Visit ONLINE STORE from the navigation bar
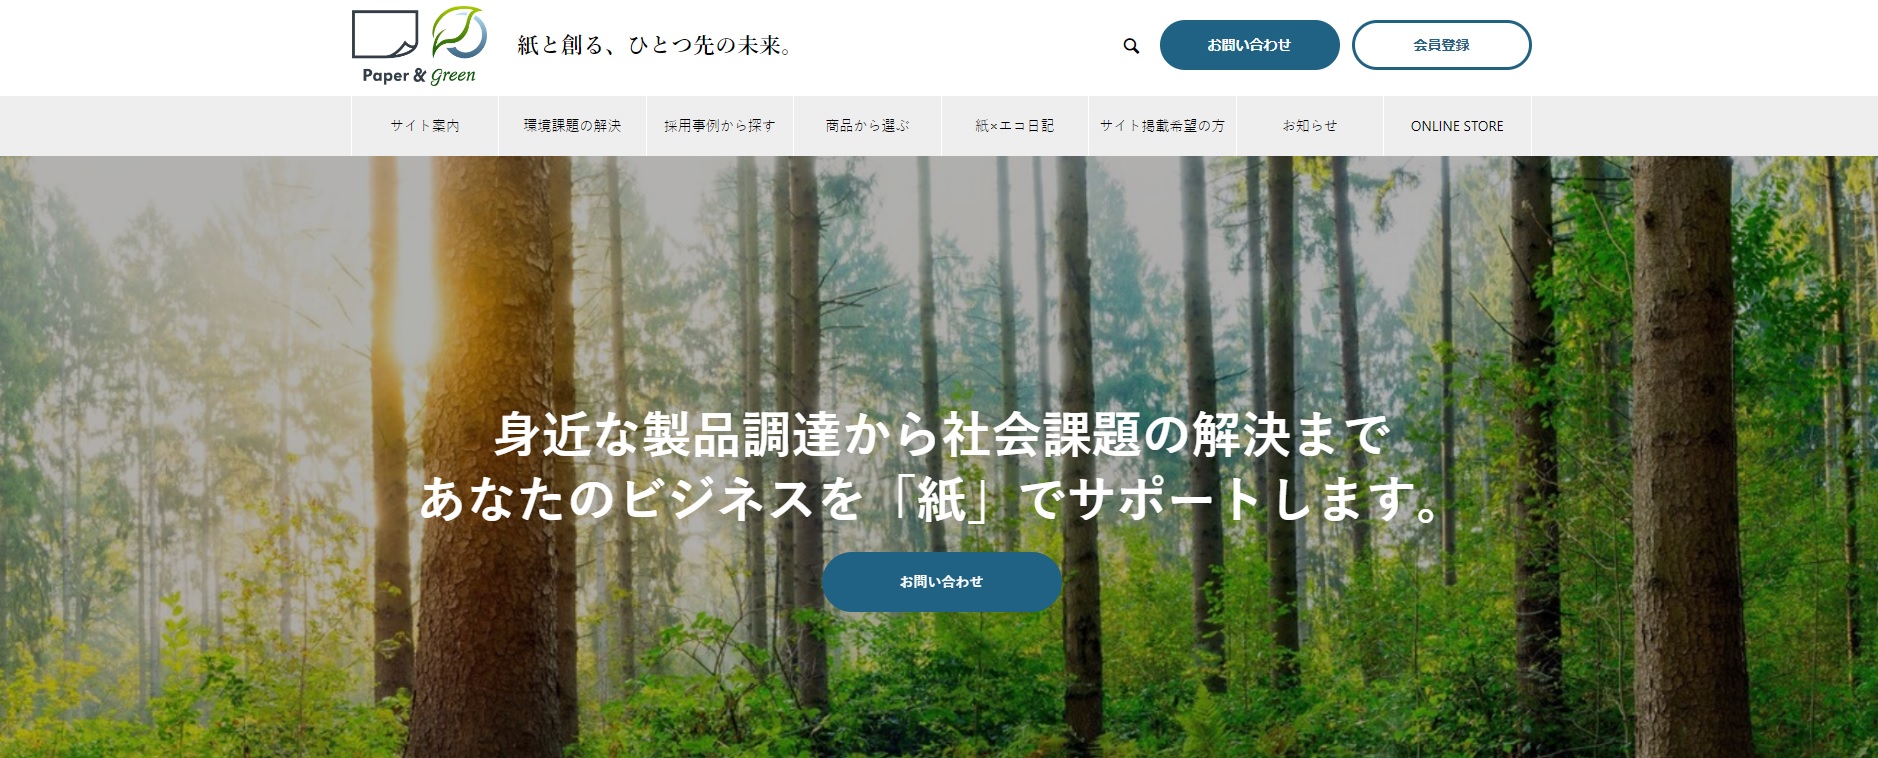The image size is (1878, 758). (1457, 126)
